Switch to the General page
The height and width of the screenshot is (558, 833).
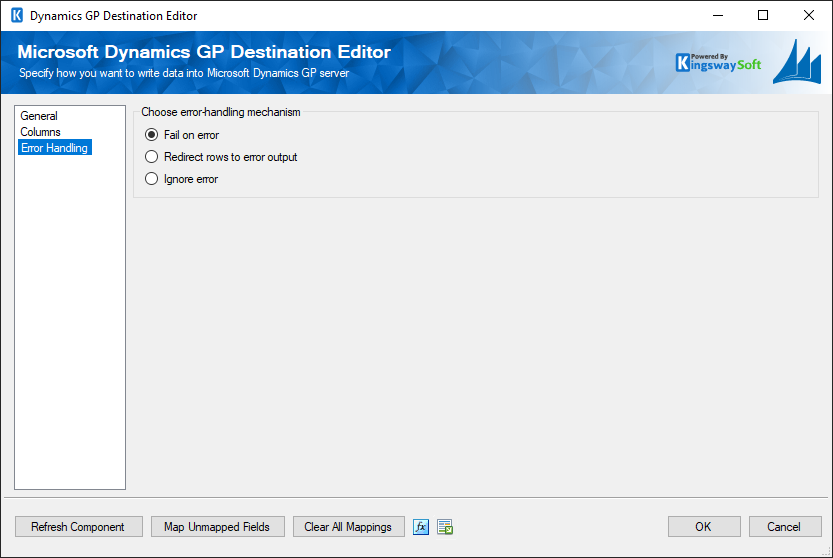pos(39,116)
